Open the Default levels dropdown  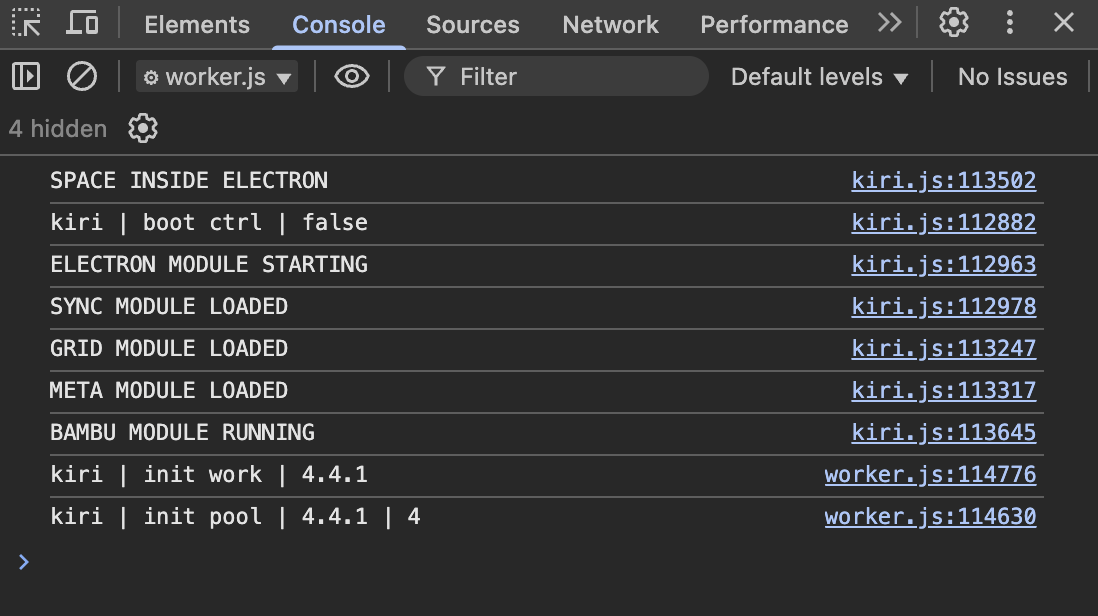[x=819, y=77]
